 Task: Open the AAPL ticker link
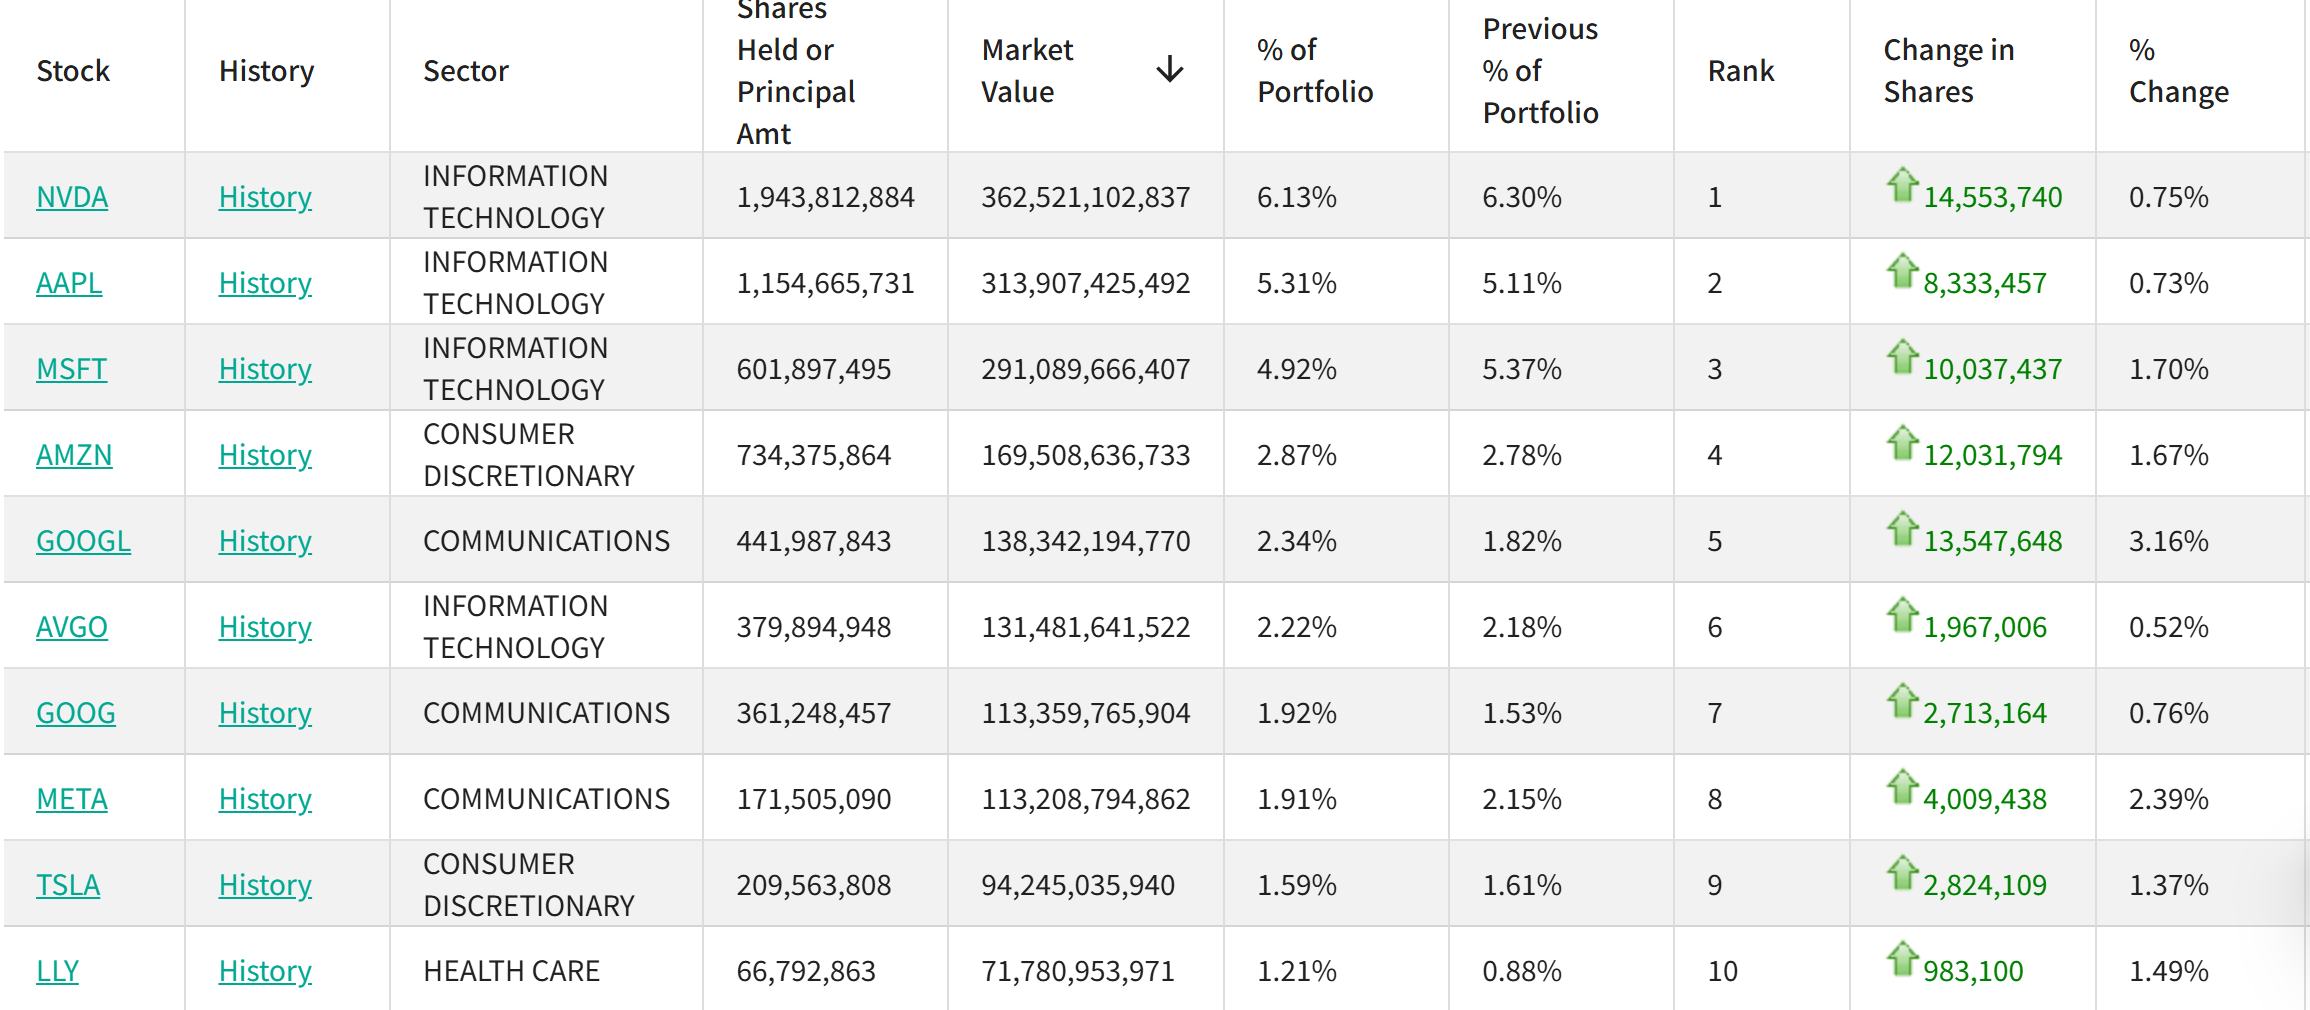(69, 283)
